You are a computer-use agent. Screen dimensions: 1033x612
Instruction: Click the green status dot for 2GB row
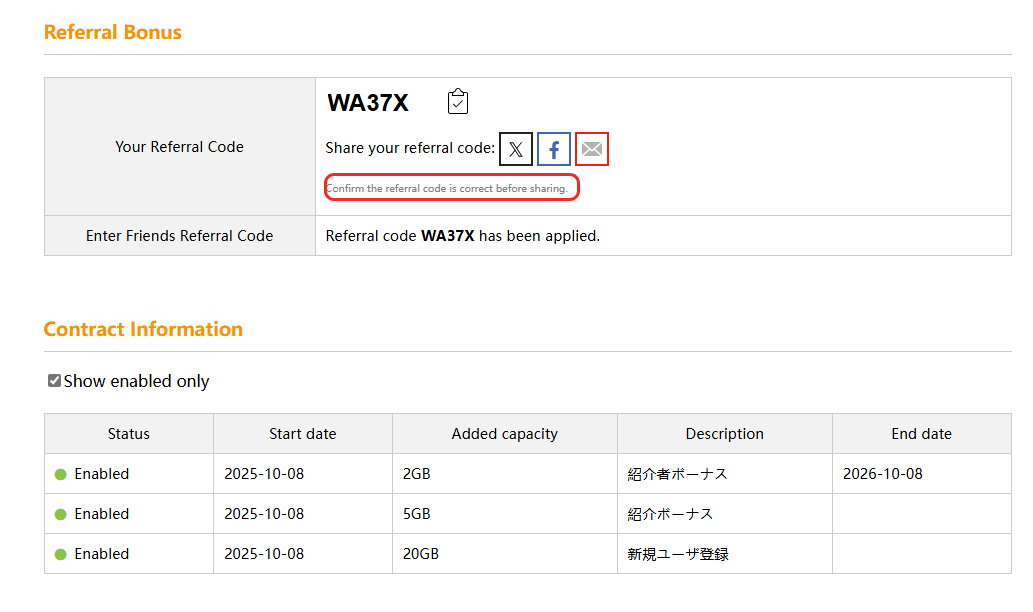click(x=61, y=474)
